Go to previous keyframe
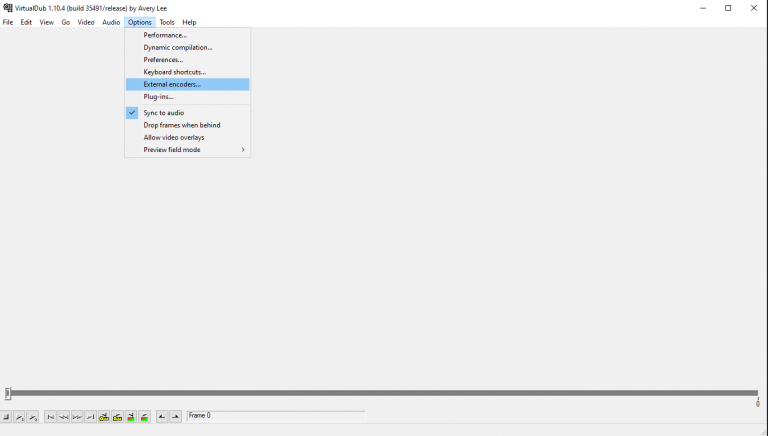768x436 pixels. [104, 417]
